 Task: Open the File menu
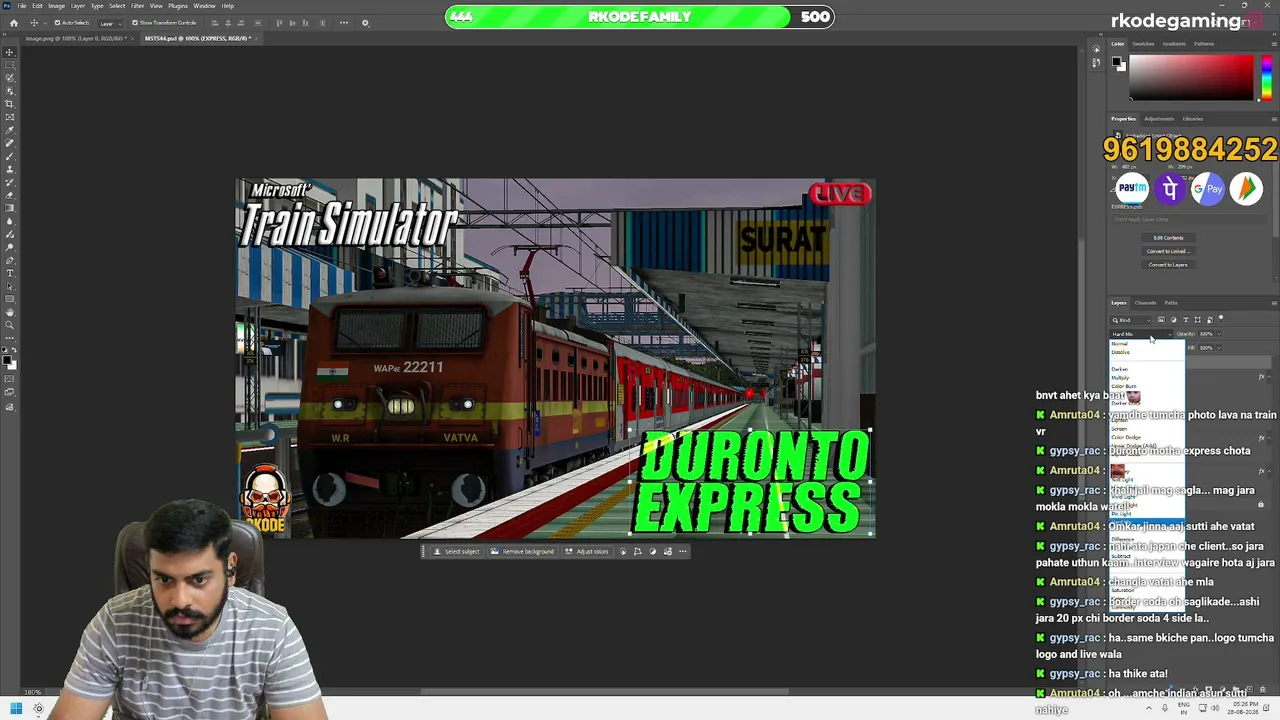[22, 6]
